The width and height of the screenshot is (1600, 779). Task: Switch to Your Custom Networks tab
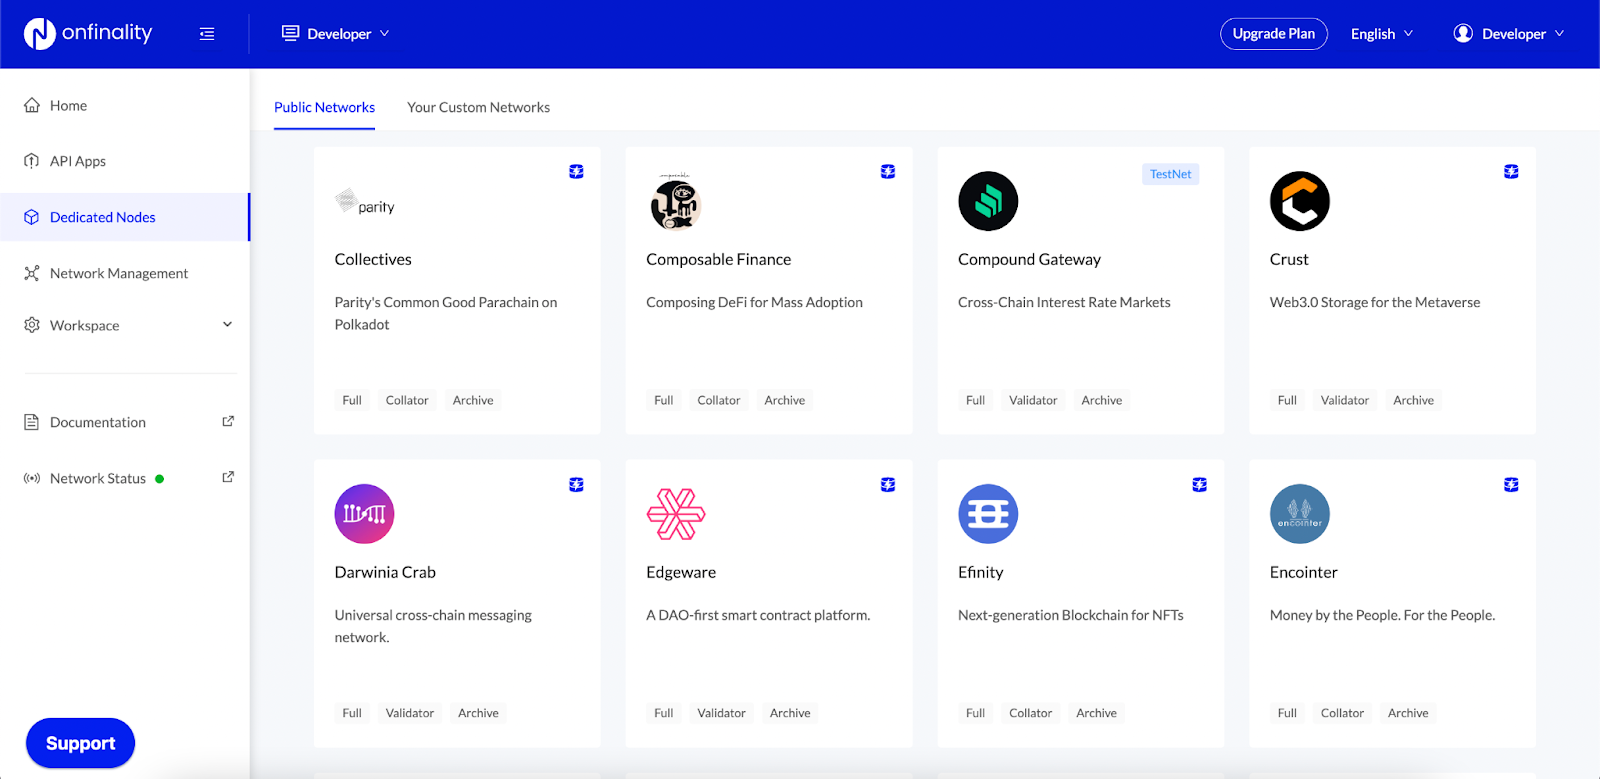[x=478, y=107]
